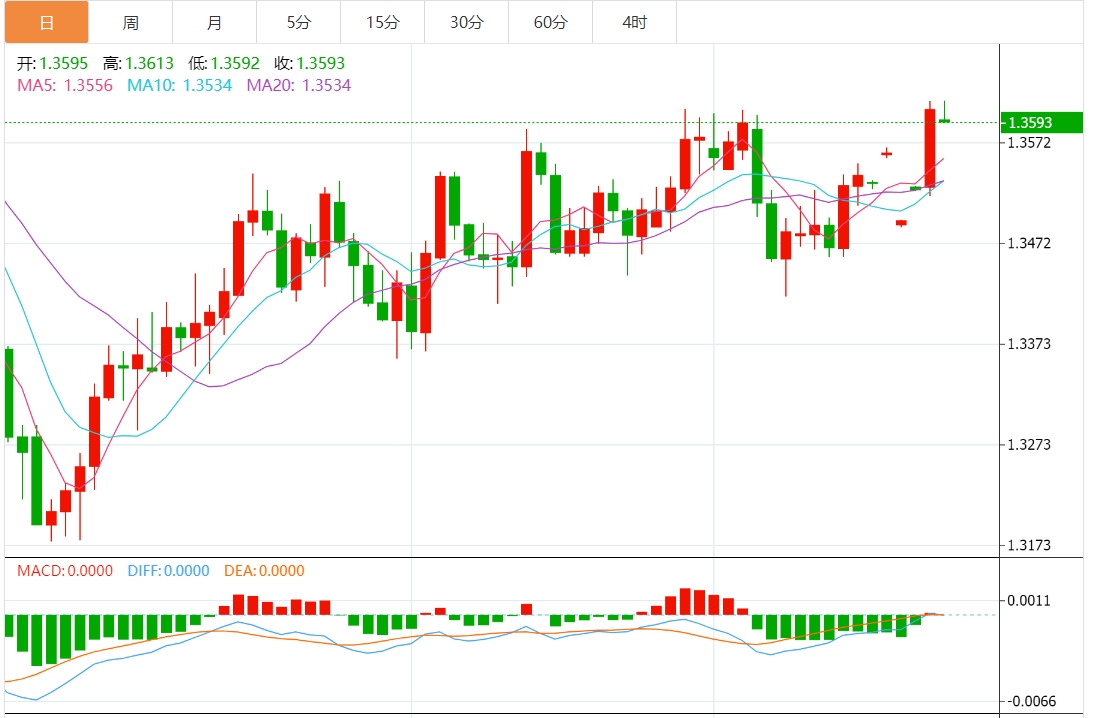
Task: Click the 1.3273 price axis label
Action: pos(1029,445)
